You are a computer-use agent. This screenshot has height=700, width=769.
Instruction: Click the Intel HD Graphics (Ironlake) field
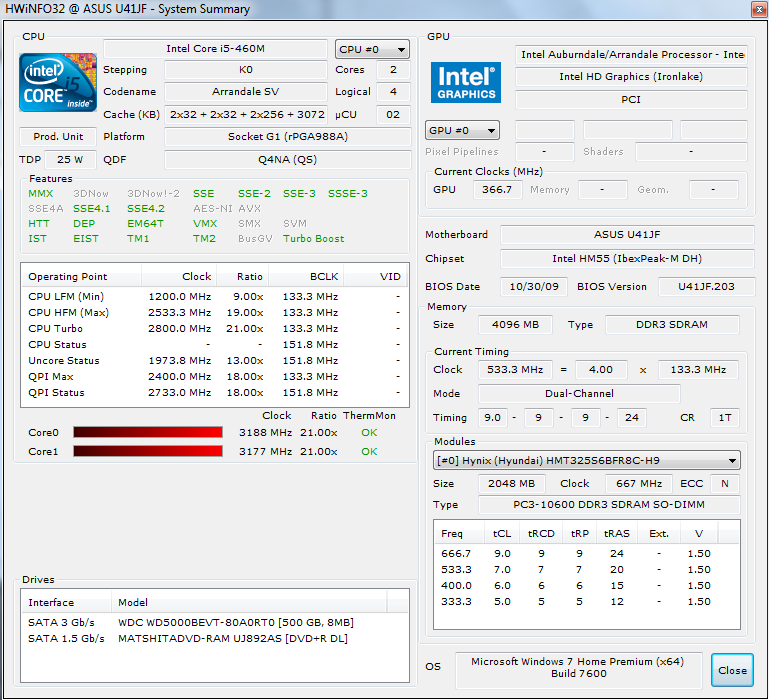click(631, 77)
